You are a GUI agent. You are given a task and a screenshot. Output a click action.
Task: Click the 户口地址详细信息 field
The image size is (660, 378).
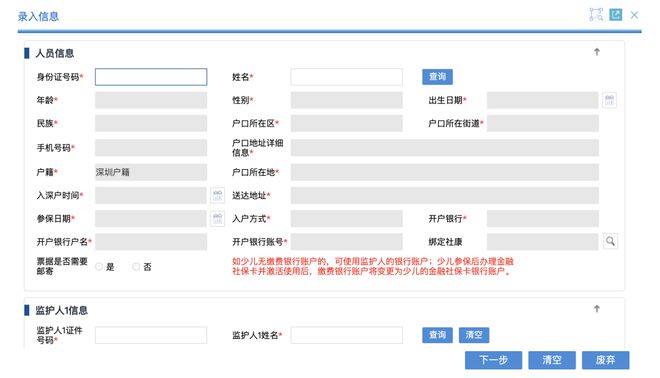[x=444, y=148]
